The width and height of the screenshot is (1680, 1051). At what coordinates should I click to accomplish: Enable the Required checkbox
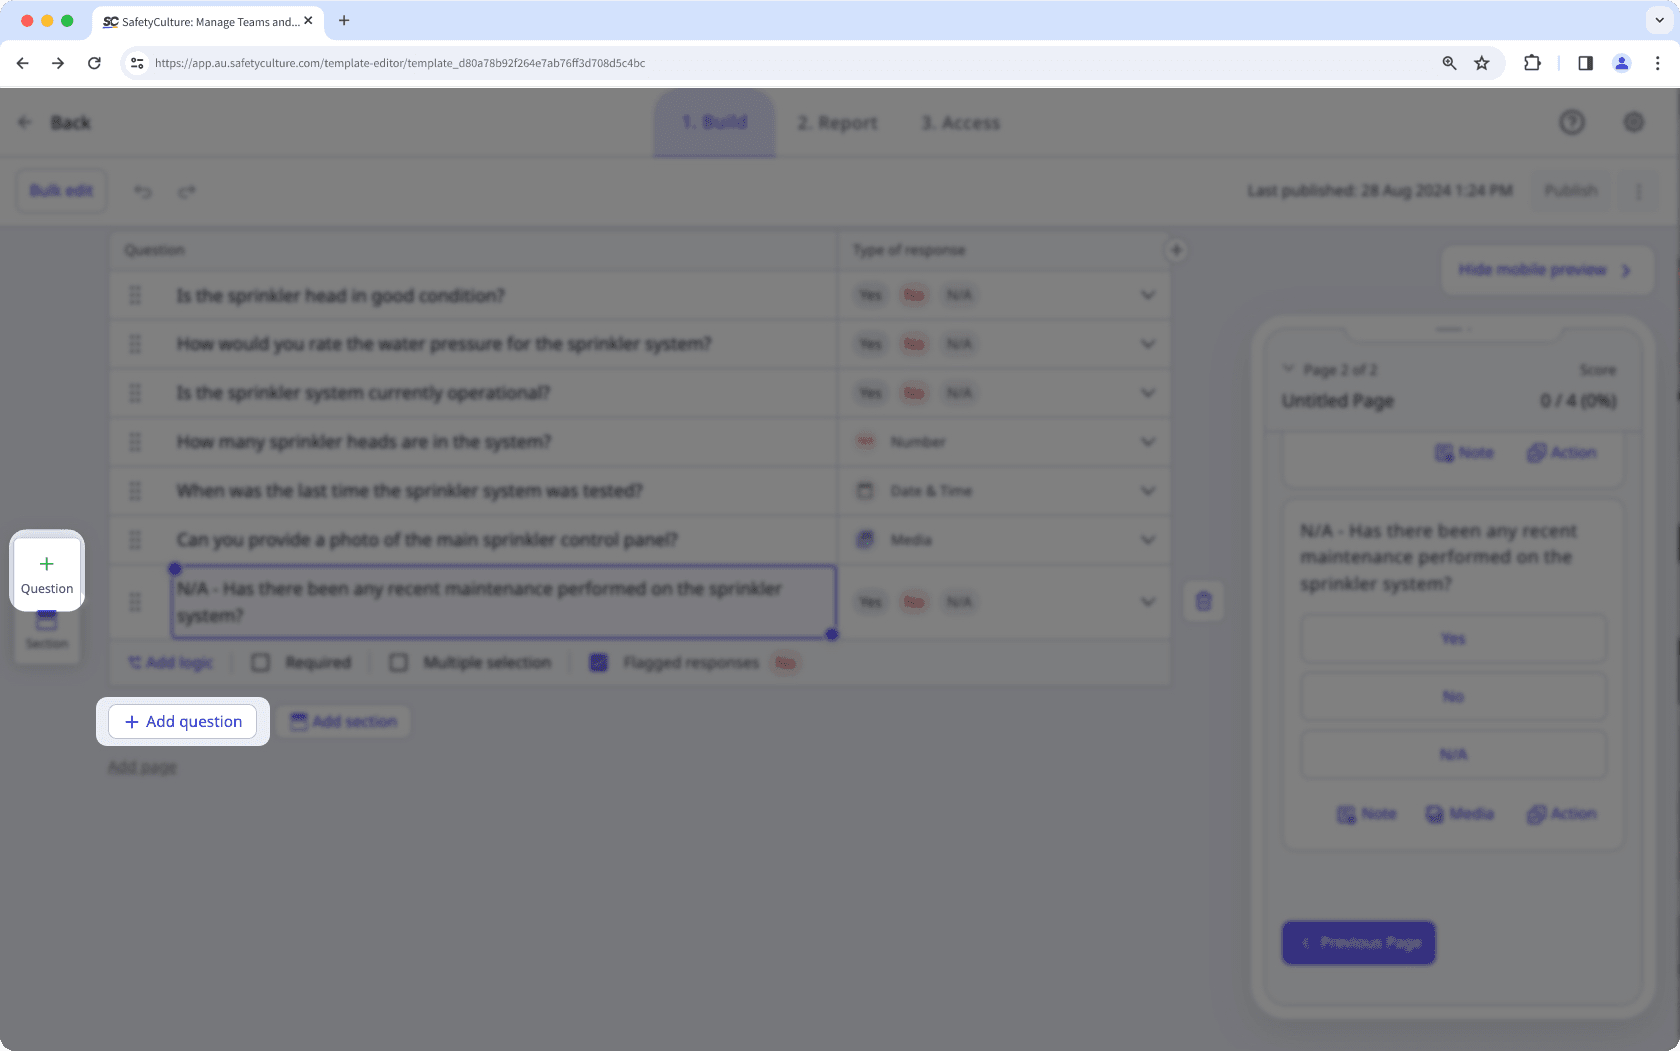click(x=261, y=662)
